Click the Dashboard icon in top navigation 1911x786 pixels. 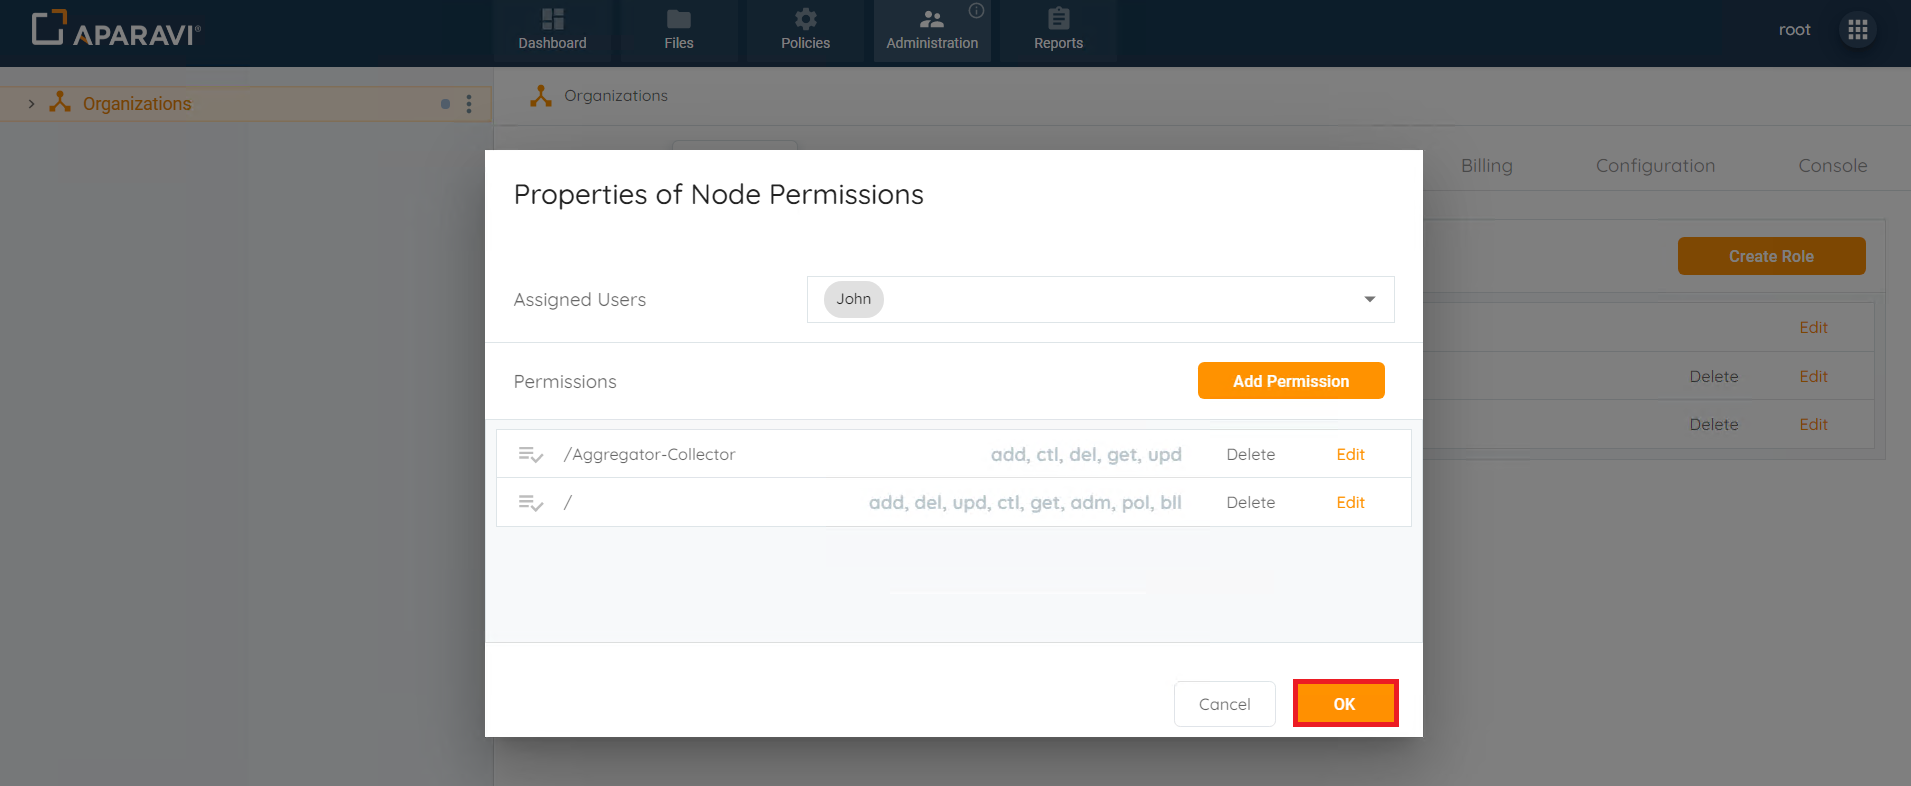pos(552,20)
